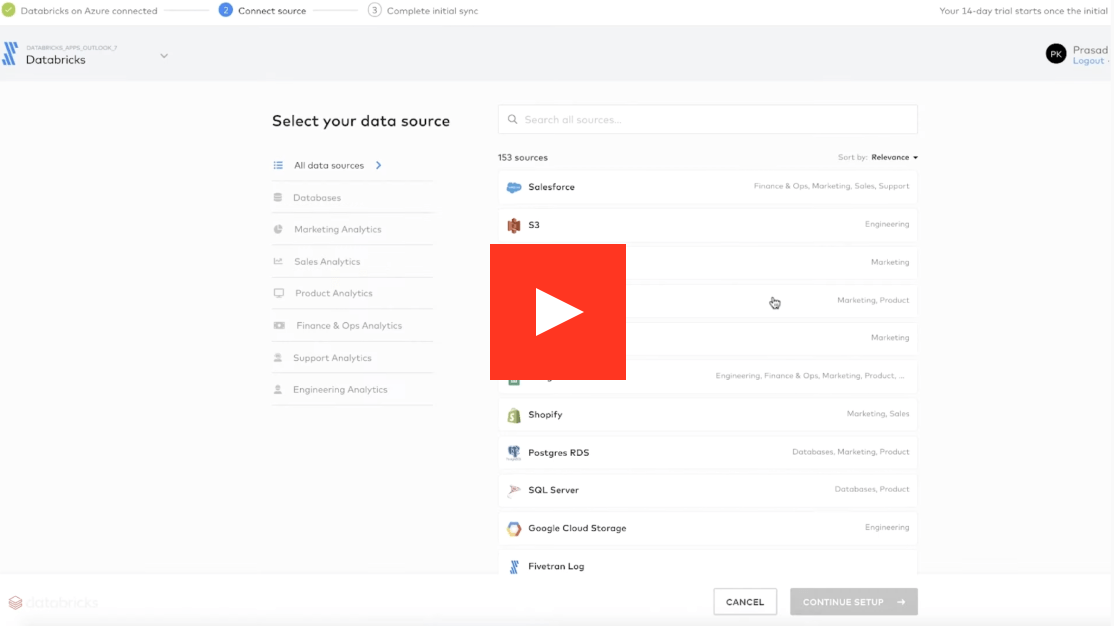Select the Marketing Analytics category

[337, 230]
